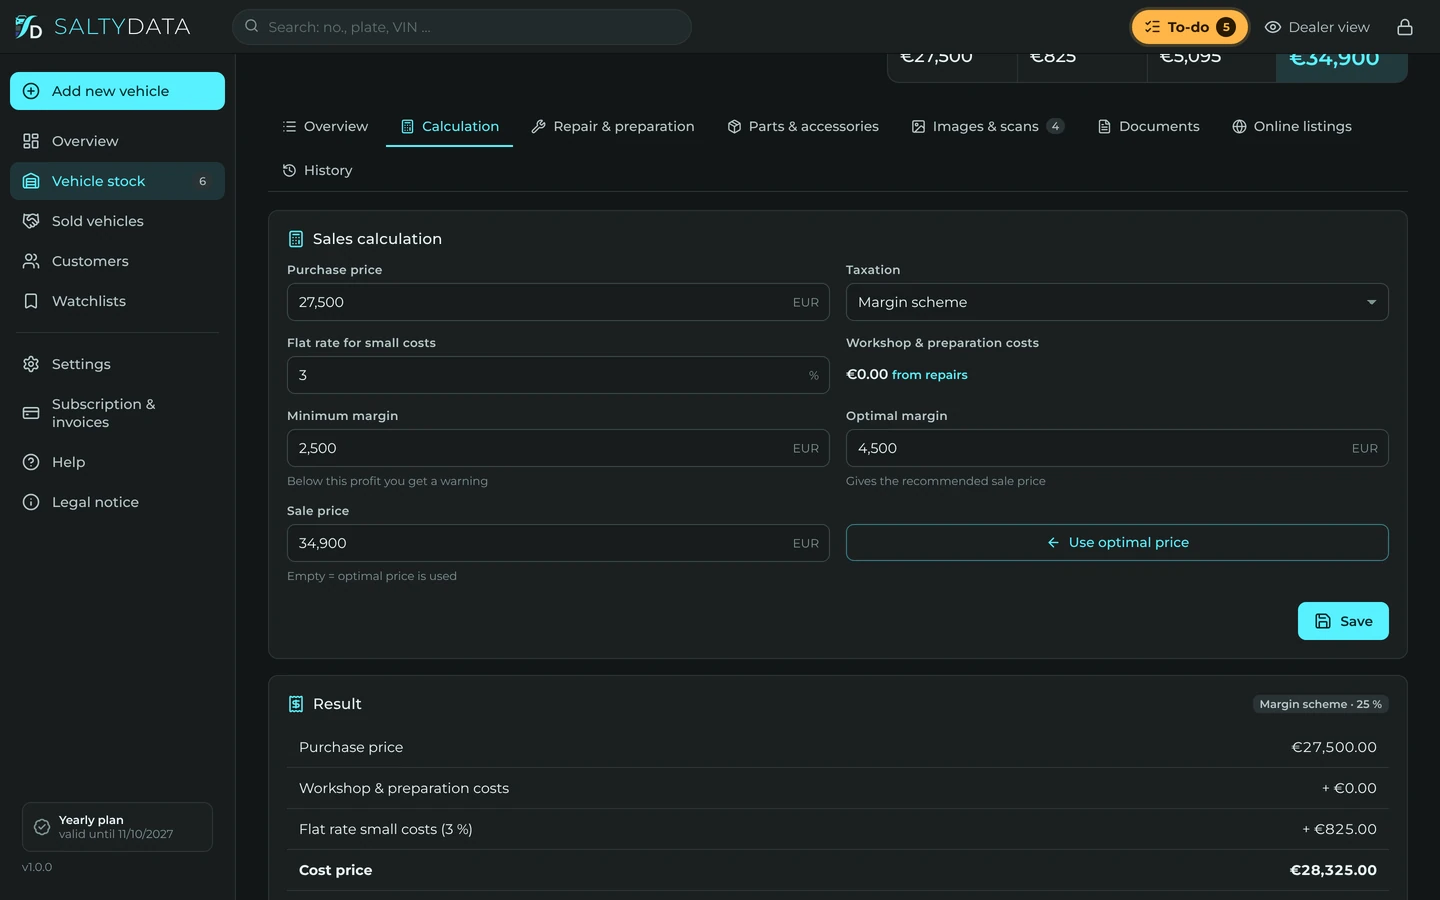Click the Sale price input field
The image size is (1440, 900).
[558, 543]
